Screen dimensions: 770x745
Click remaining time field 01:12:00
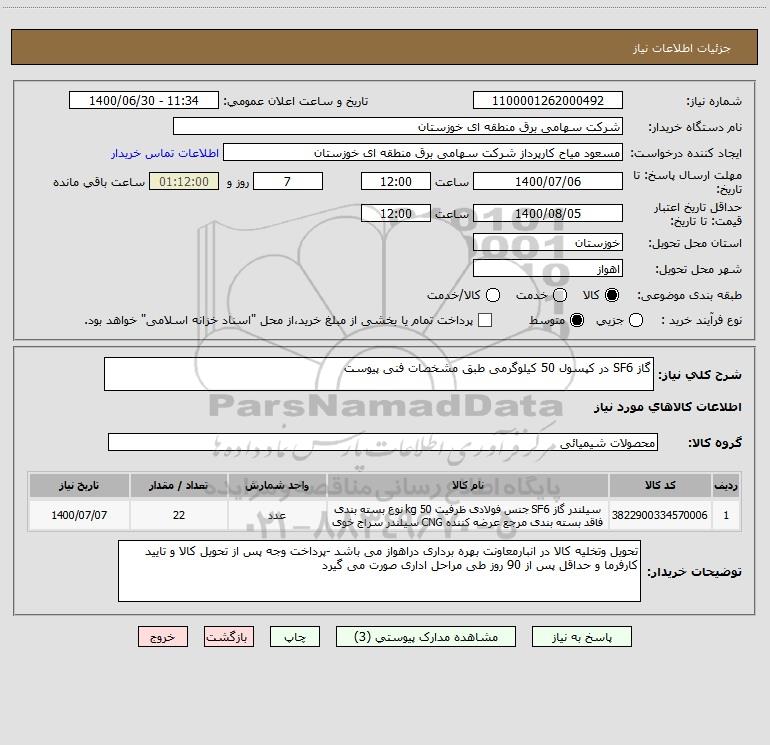tap(184, 181)
